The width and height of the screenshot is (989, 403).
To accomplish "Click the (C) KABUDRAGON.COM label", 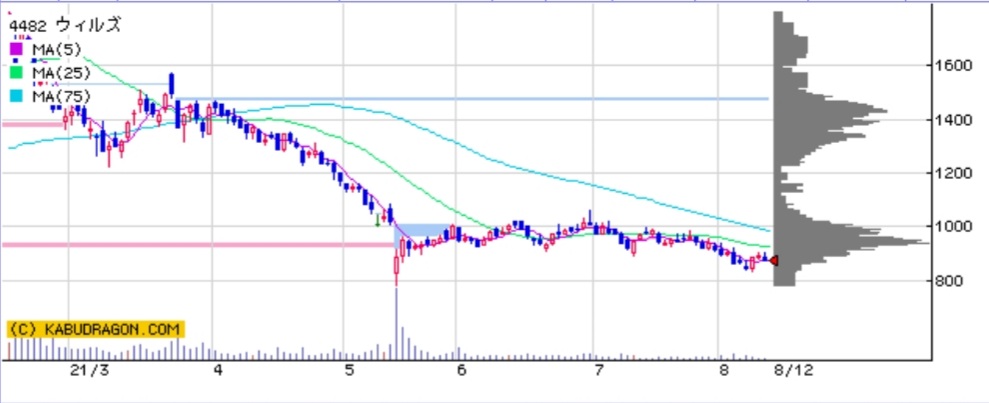I will [96, 329].
